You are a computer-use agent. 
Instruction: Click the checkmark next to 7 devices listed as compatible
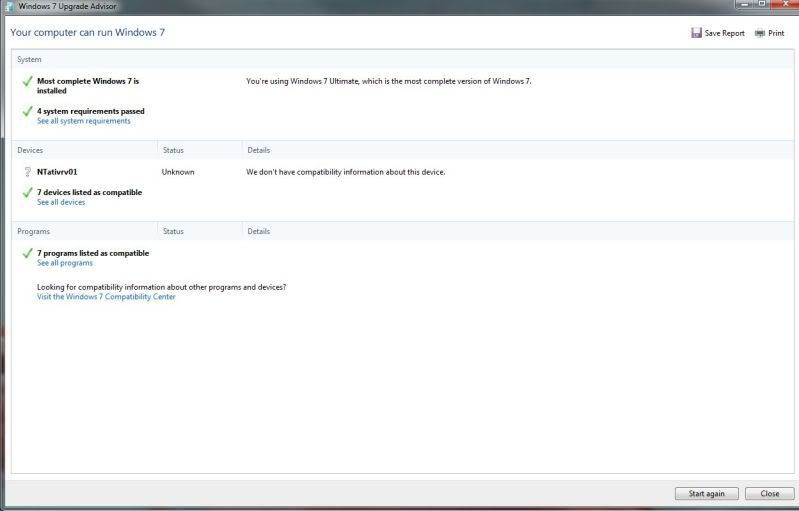28,193
